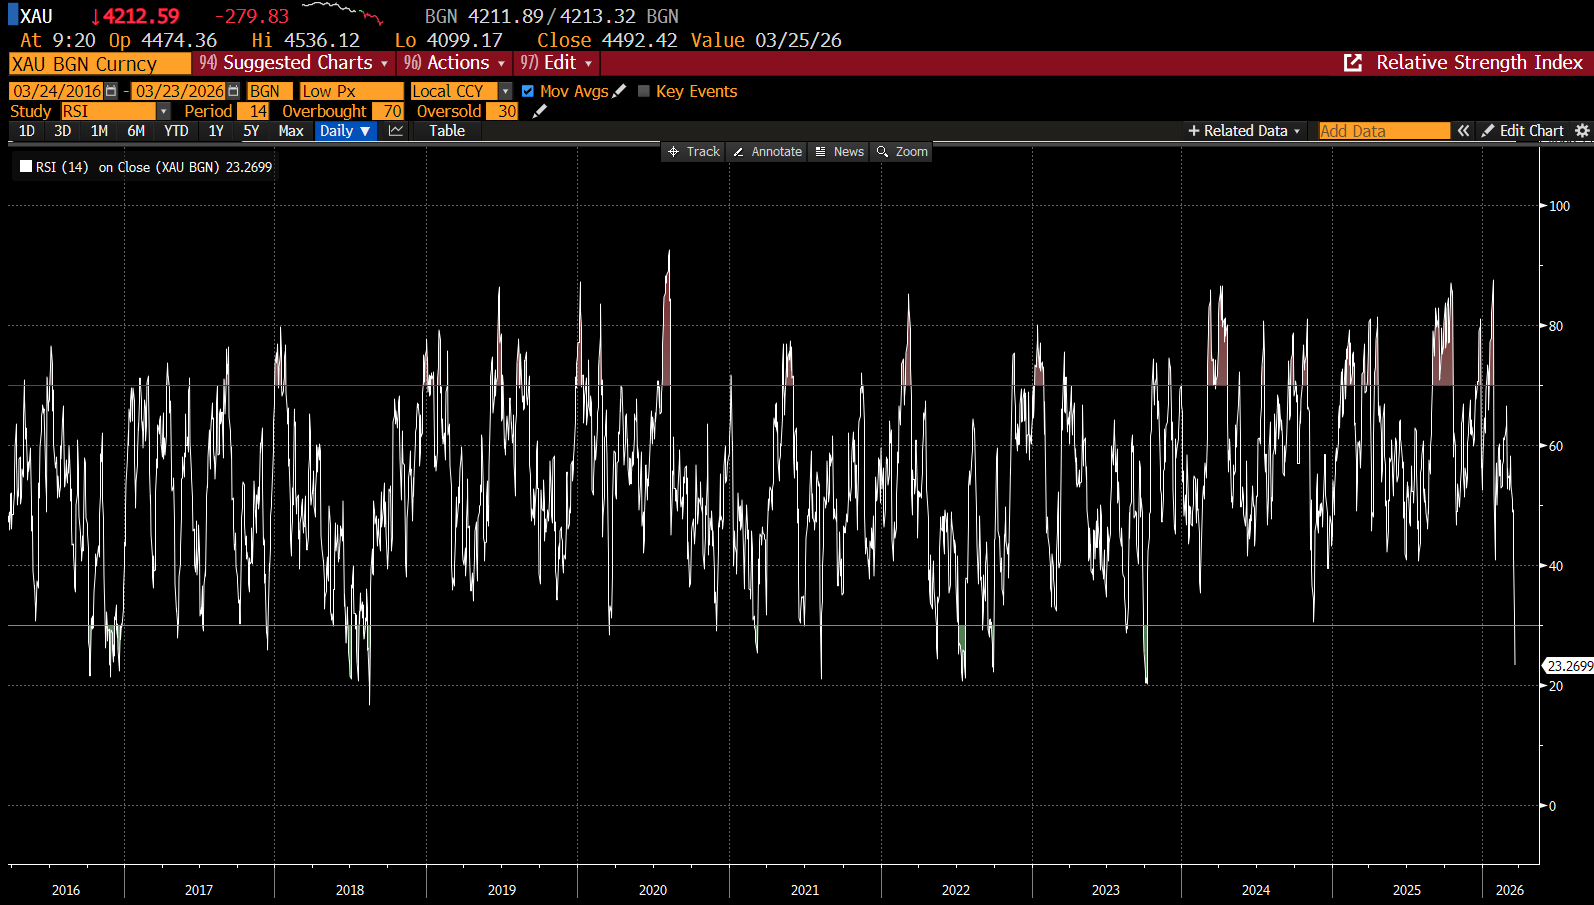The image size is (1594, 905).
Task: Select the 5Y time range tab
Action: [x=251, y=131]
